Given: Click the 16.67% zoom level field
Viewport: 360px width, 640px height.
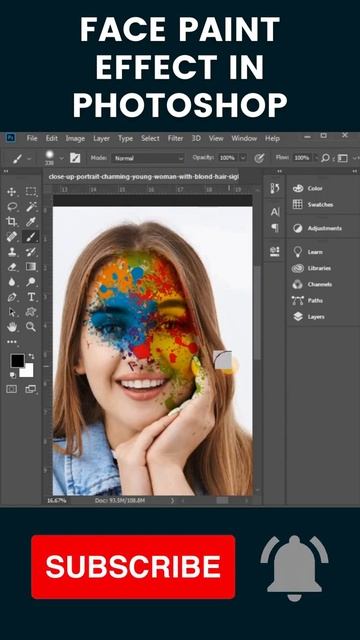Looking at the screenshot, I should [57, 500].
